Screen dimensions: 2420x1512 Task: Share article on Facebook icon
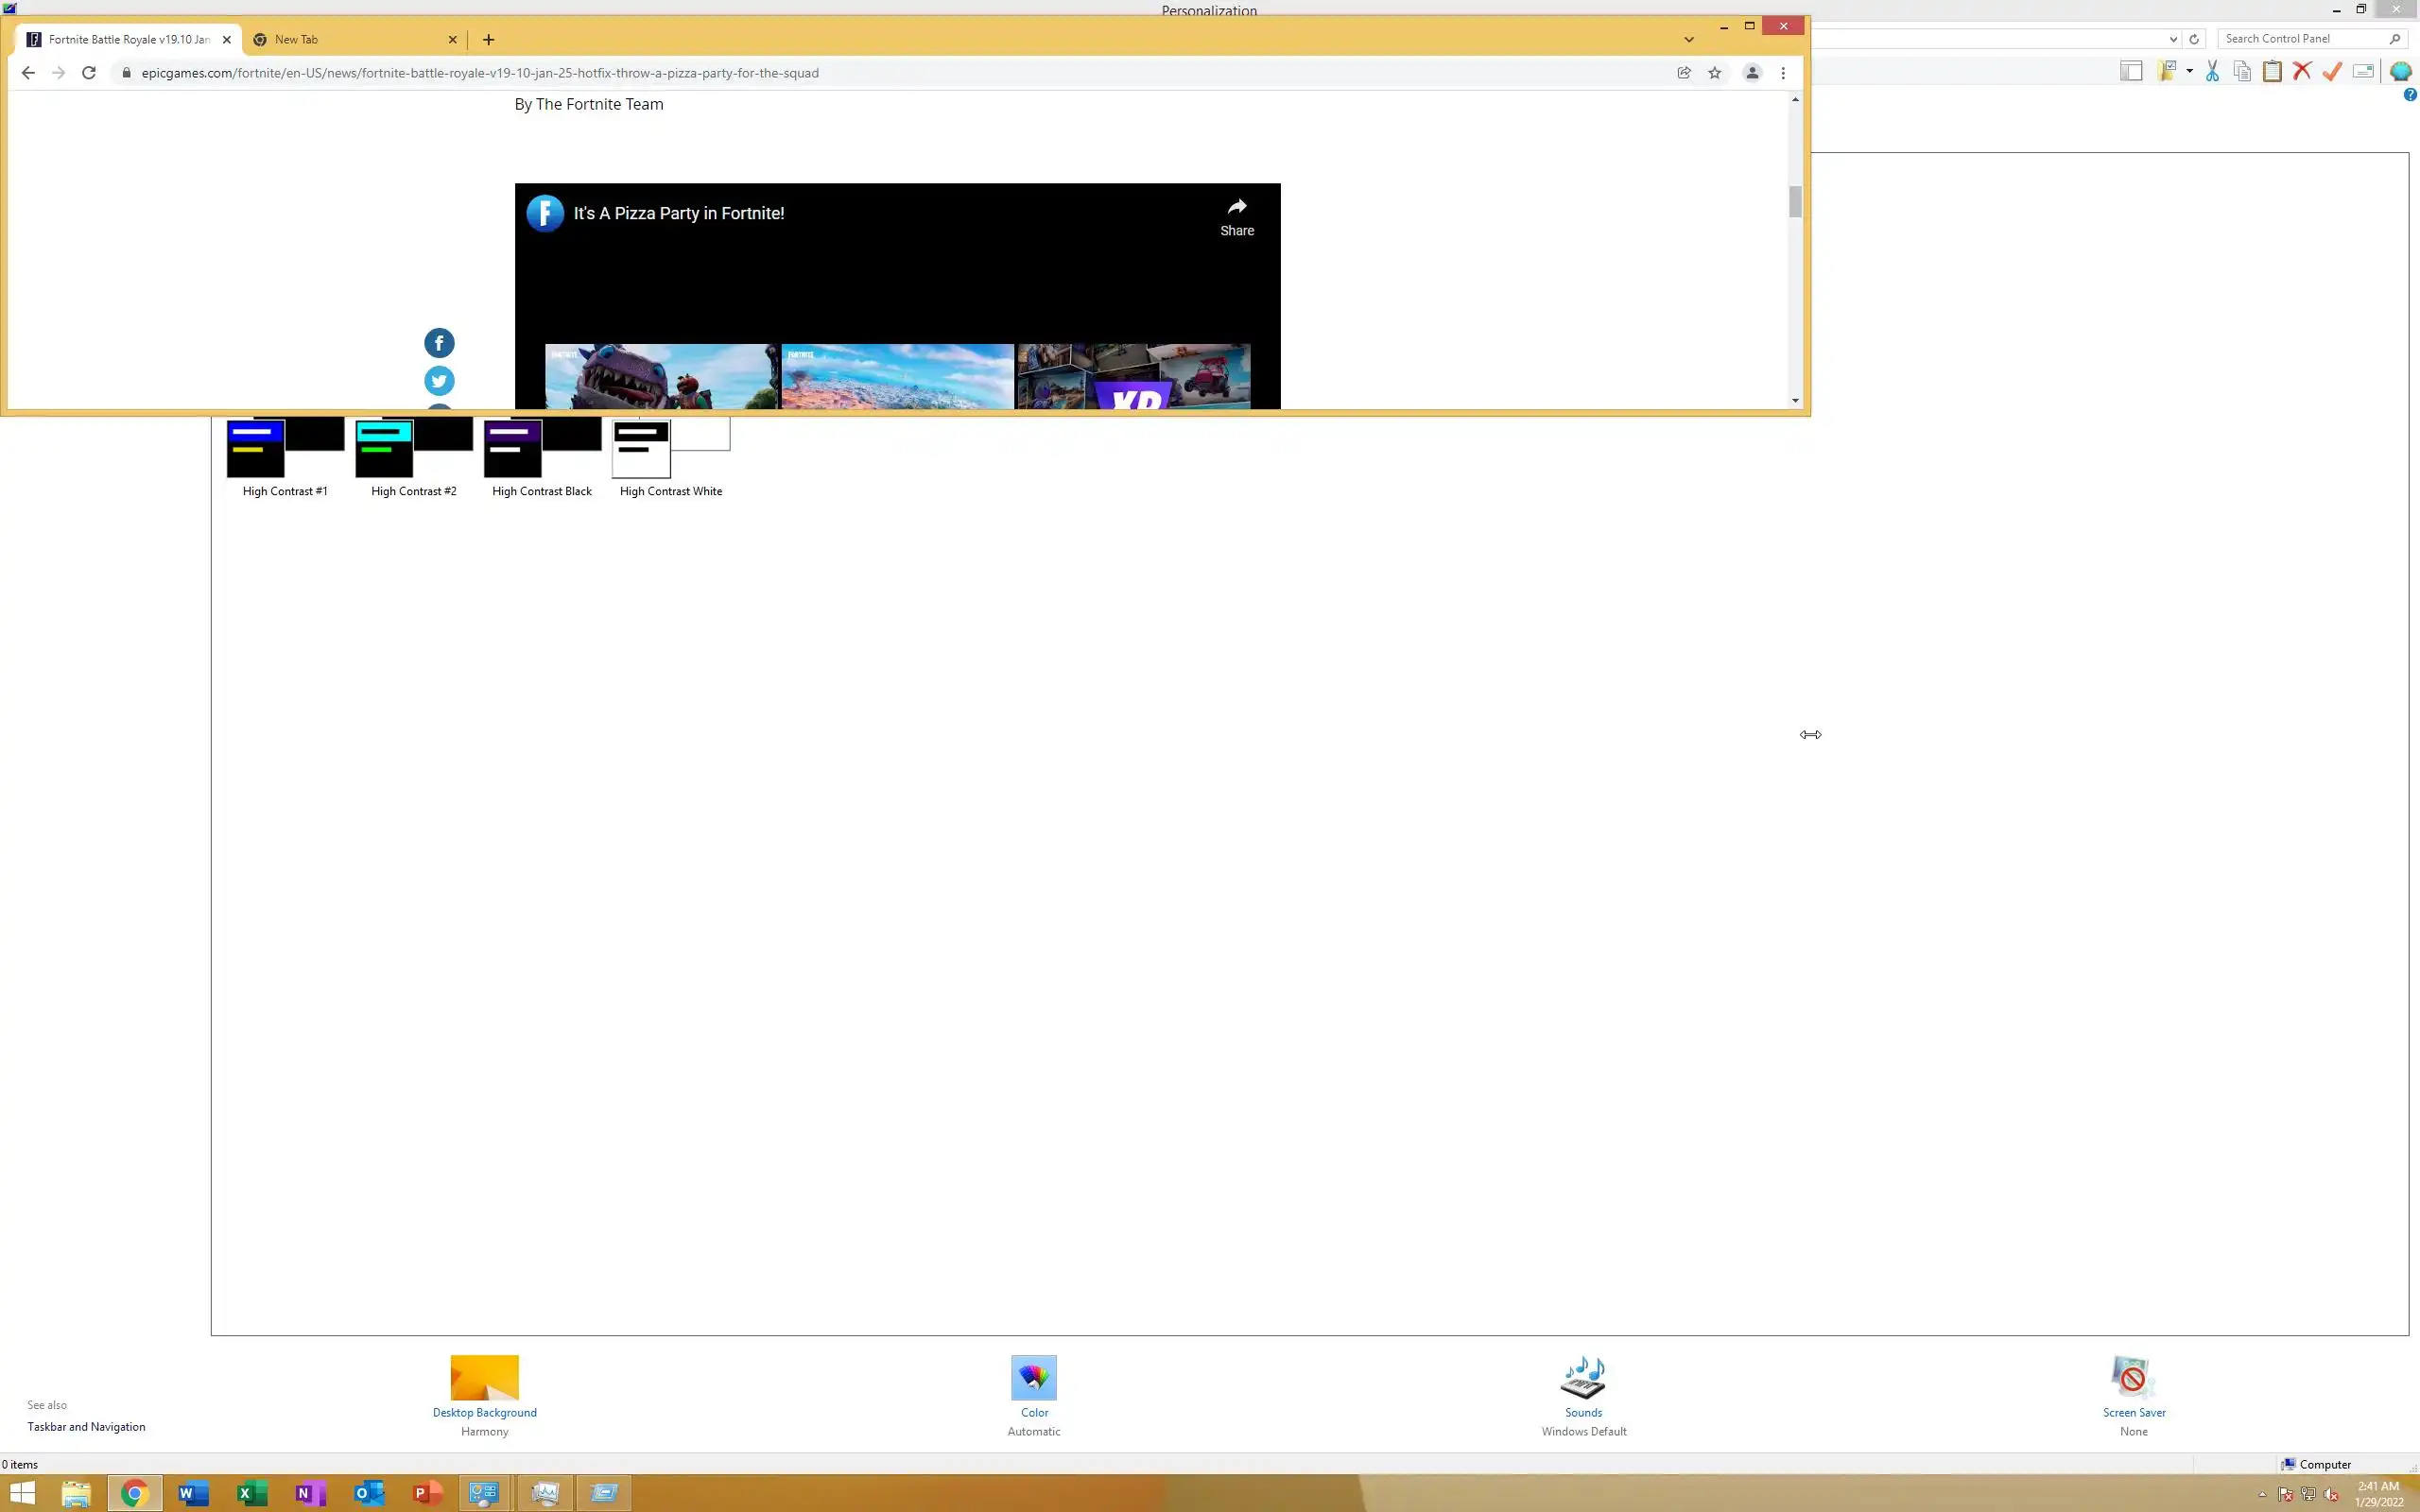(x=439, y=343)
